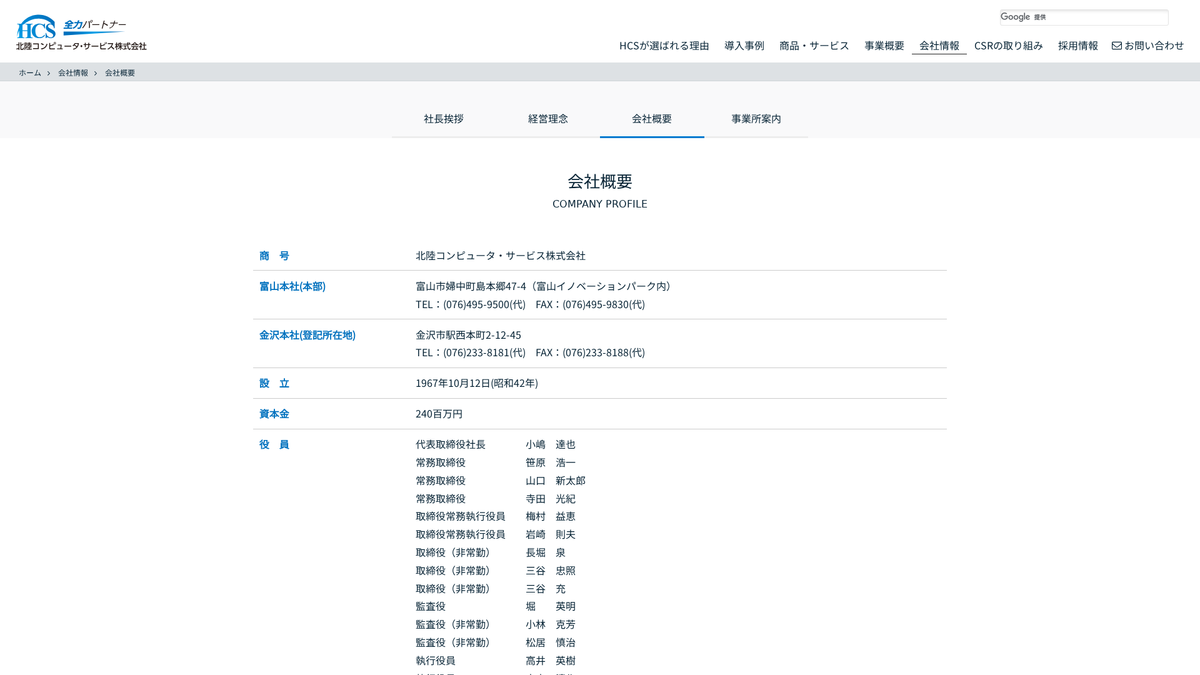Image resolution: width=1200 pixels, height=675 pixels.
Task: Switch to the 社長挨拶 tab
Action: (444, 118)
